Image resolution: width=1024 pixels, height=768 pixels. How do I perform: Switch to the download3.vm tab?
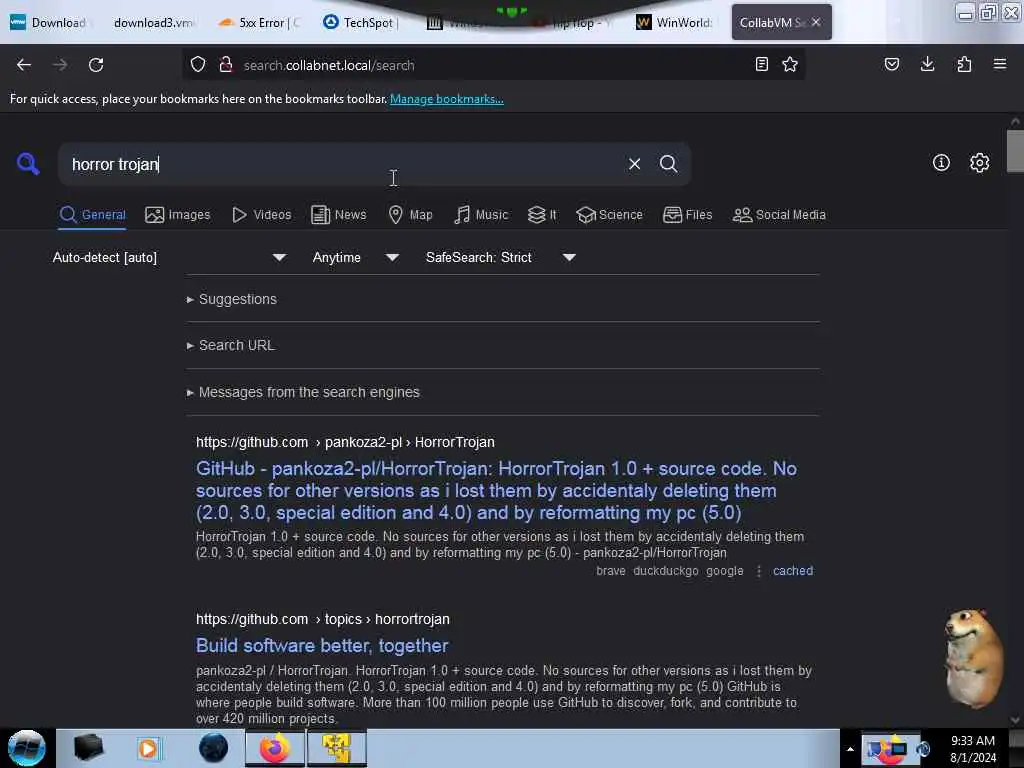click(x=153, y=22)
